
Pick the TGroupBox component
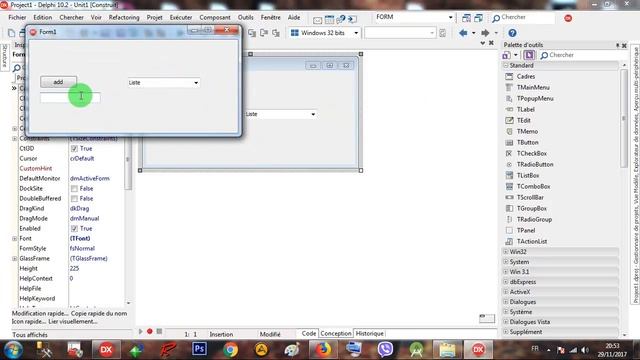pyautogui.click(x=531, y=209)
